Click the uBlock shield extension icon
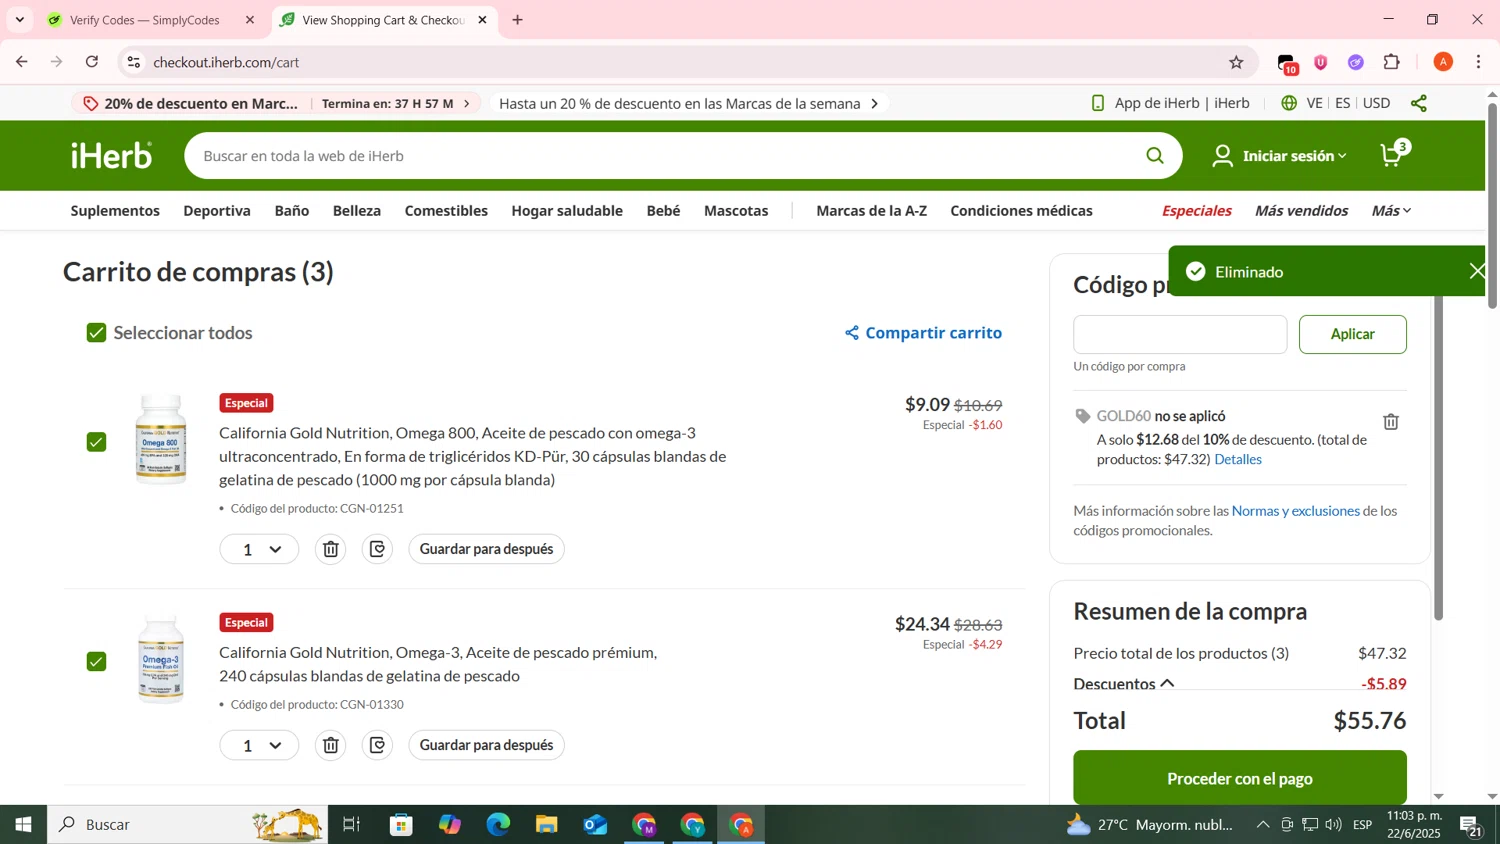The width and height of the screenshot is (1500, 844). click(x=1321, y=62)
